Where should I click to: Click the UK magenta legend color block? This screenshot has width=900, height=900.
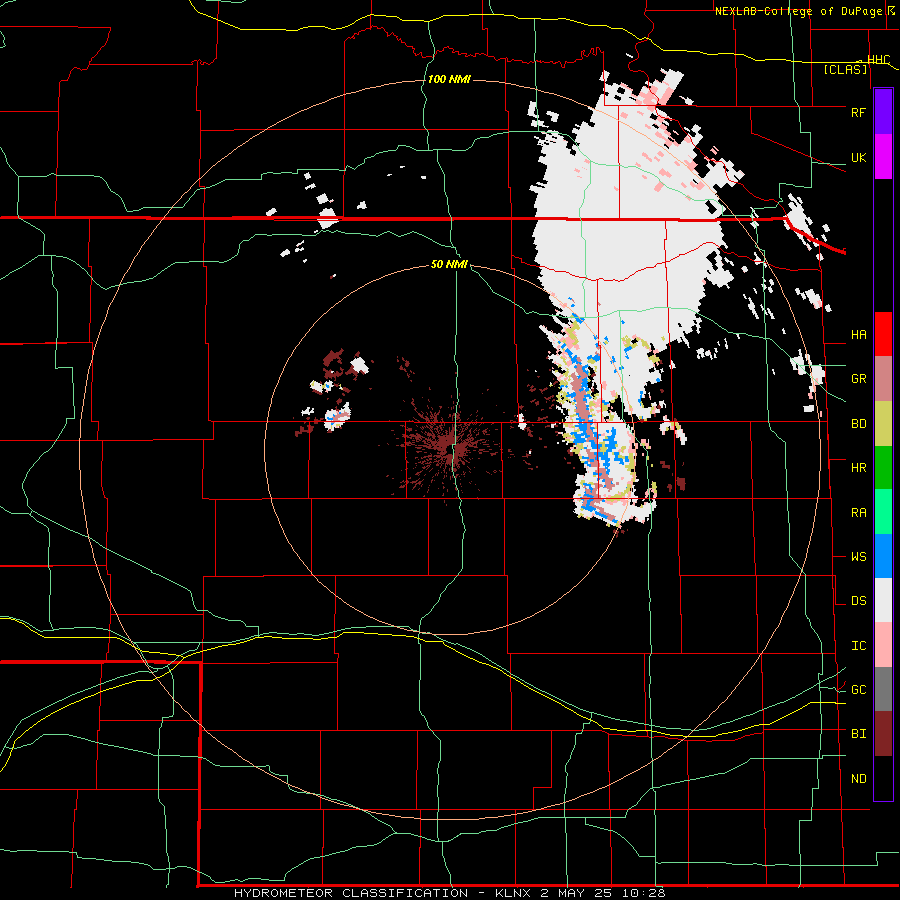(x=883, y=157)
